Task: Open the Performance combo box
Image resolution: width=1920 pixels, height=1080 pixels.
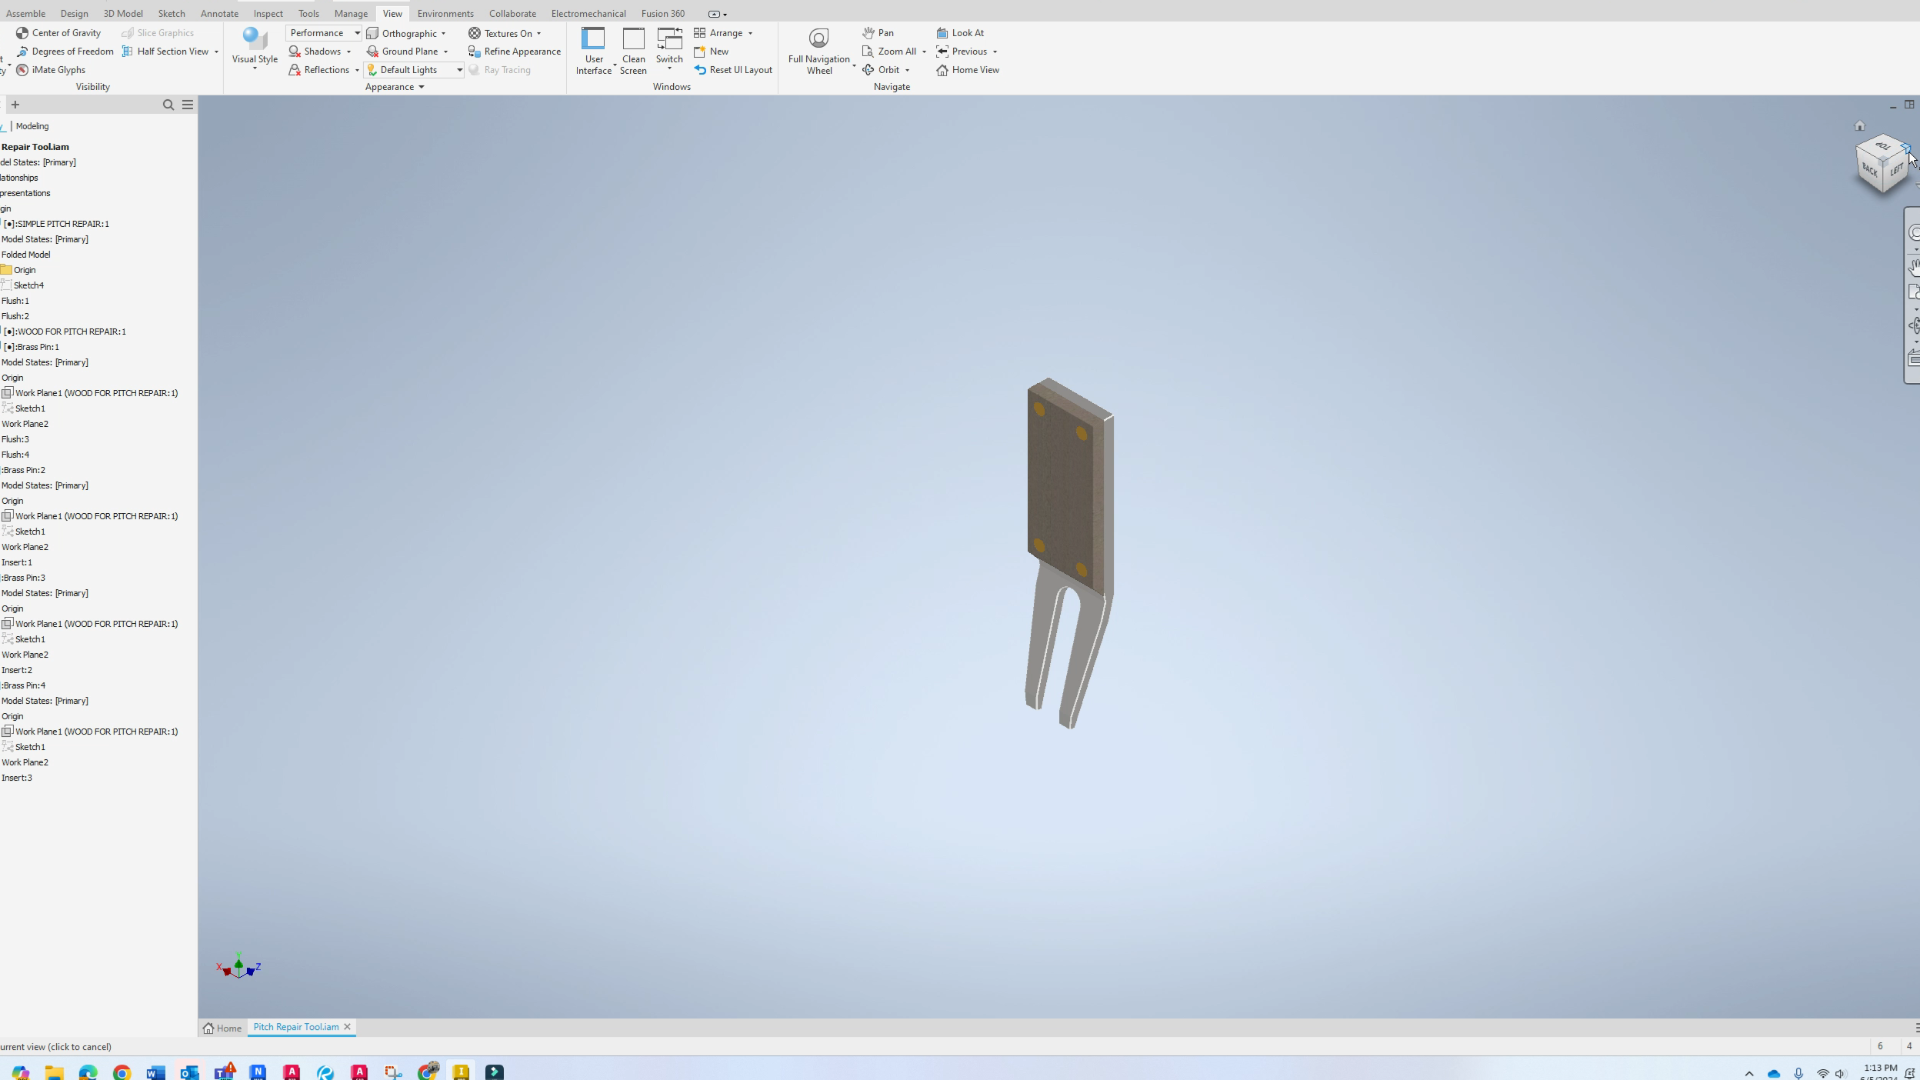Action: (x=324, y=33)
